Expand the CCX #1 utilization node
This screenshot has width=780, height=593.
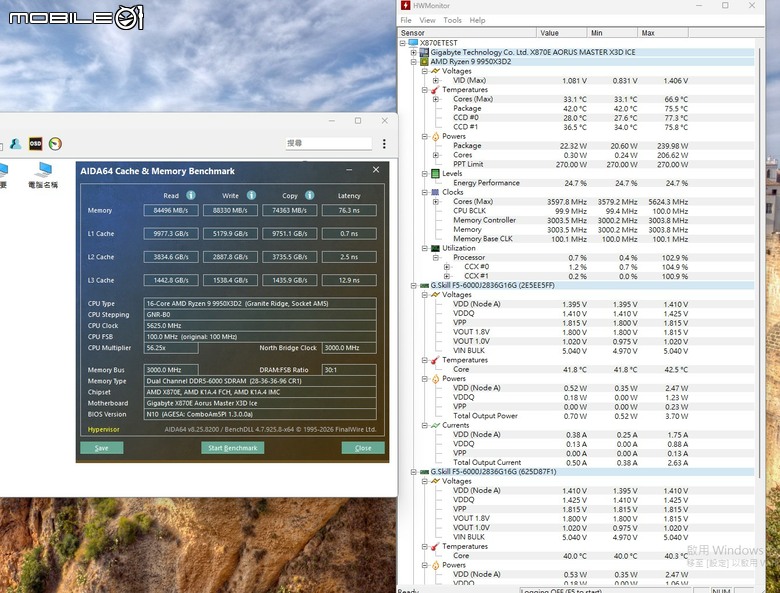point(446,276)
